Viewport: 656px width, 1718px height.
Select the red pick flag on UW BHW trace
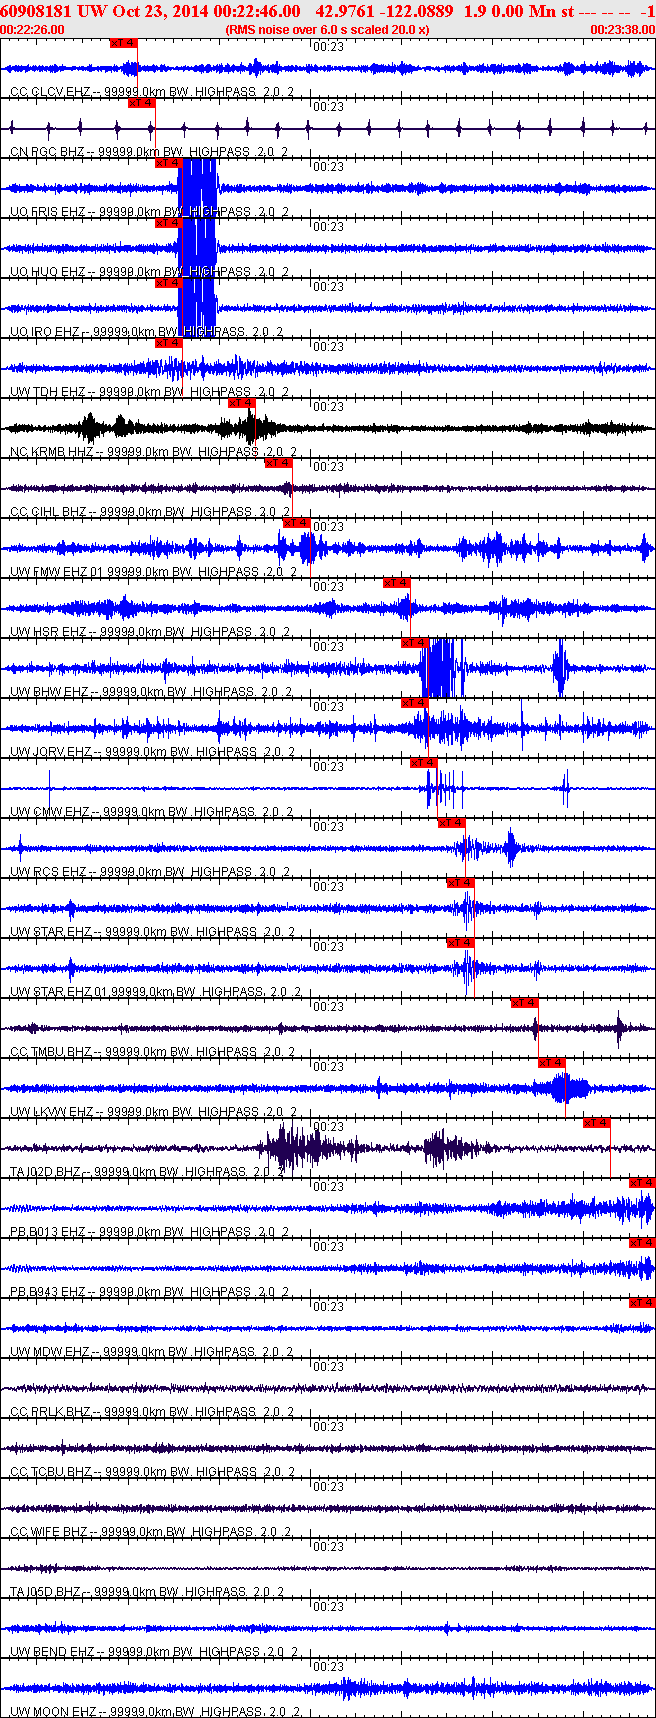pos(415,643)
